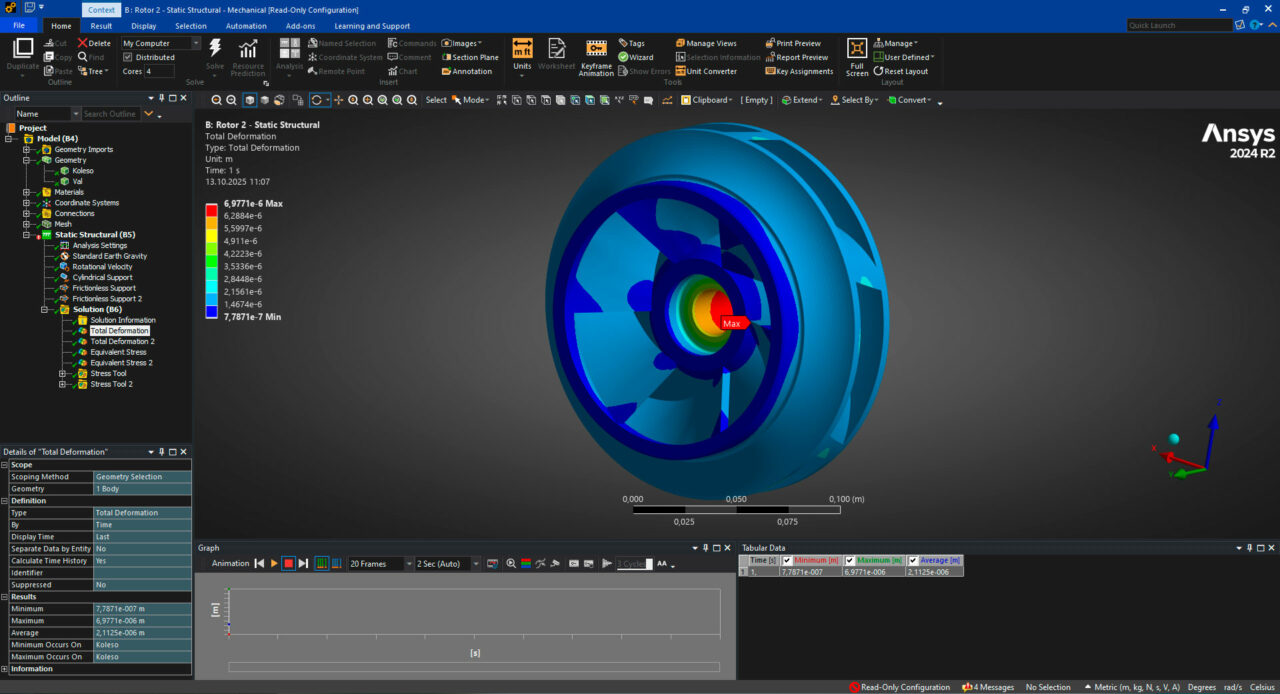1280x694 pixels.
Task: Click the Section Plane icon
Action: [447, 57]
